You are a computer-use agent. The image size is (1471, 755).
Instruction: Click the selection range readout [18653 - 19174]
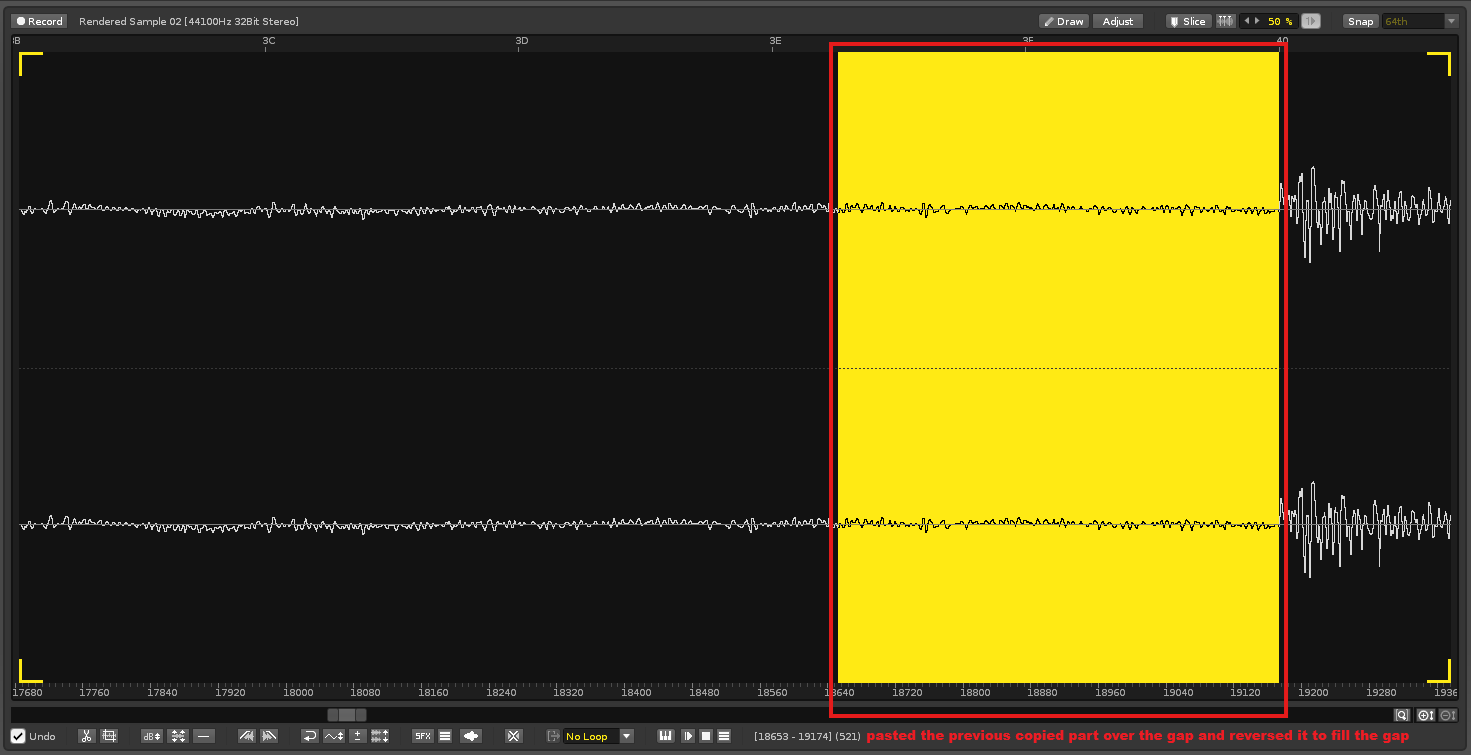click(x=794, y=736)
